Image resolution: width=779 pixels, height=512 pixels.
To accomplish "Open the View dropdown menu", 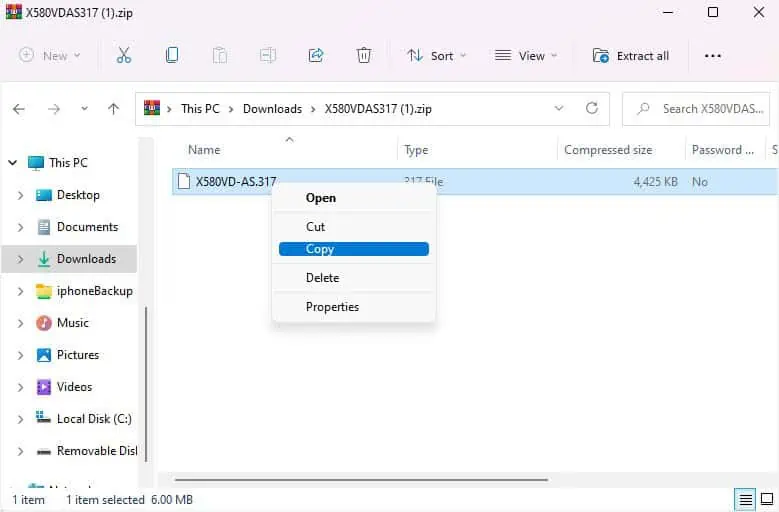I will [x=526, y=56].
